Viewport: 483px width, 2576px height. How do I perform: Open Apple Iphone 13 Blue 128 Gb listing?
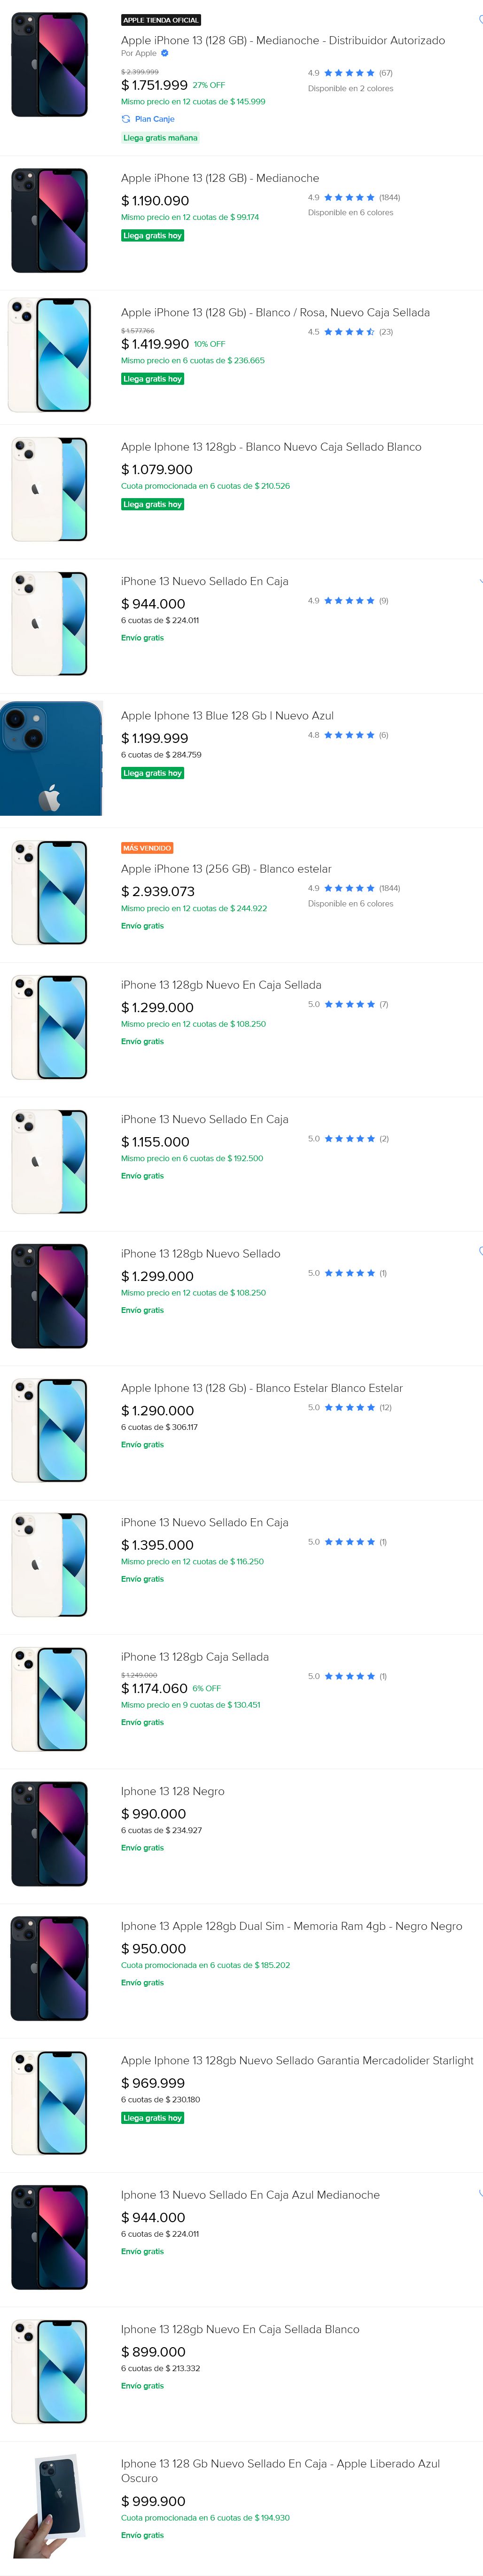click(x=227, y=715)
